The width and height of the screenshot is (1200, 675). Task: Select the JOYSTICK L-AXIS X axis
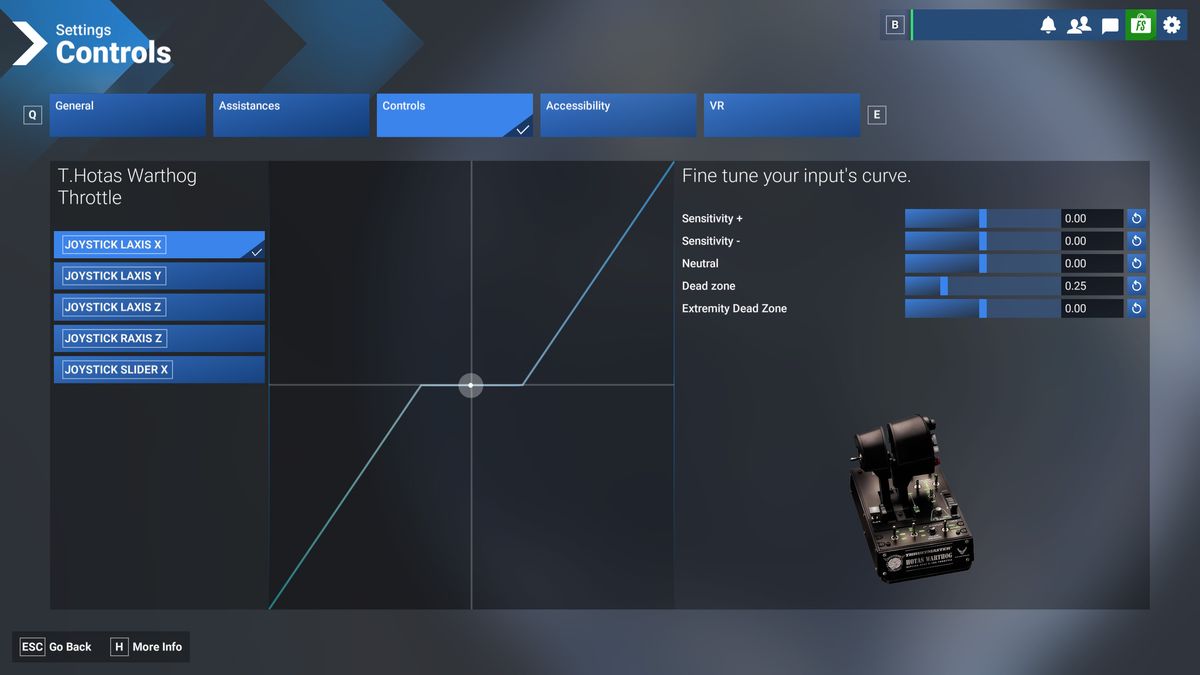(159, 245)
